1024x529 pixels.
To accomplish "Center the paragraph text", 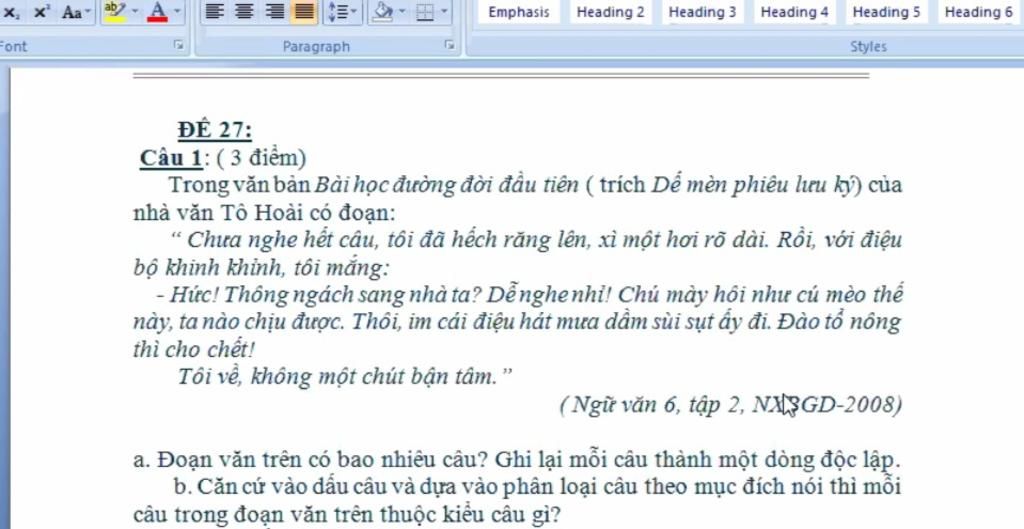I will [x=244, y=11].
